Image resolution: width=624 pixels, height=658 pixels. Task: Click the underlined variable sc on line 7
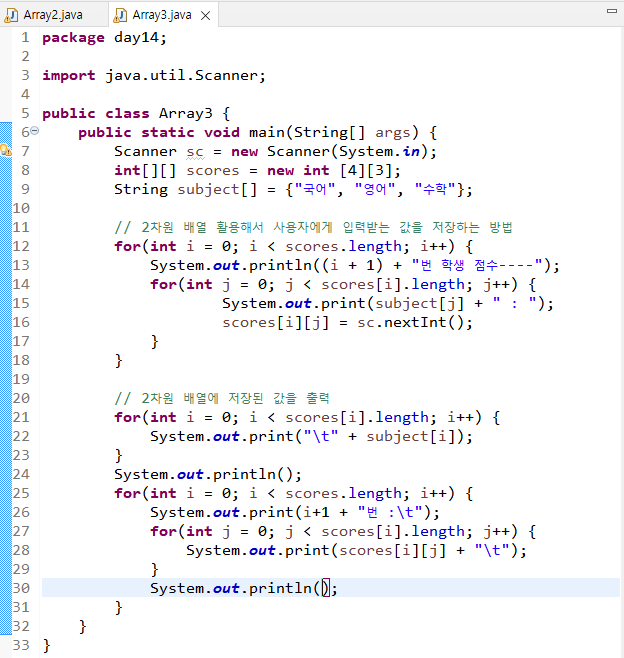195,151
